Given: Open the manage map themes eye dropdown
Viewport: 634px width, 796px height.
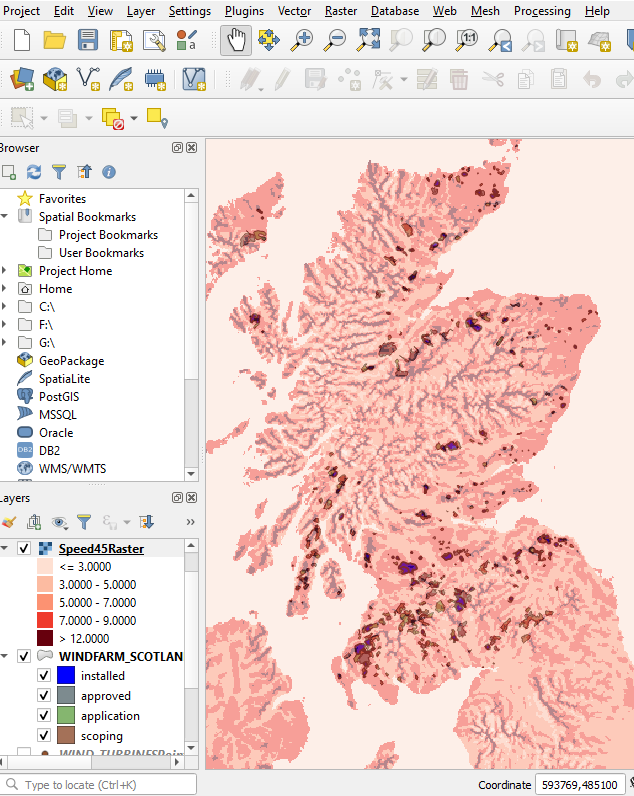Looking at the screenshot, I should pyautogui.click(x=60, y=521).
